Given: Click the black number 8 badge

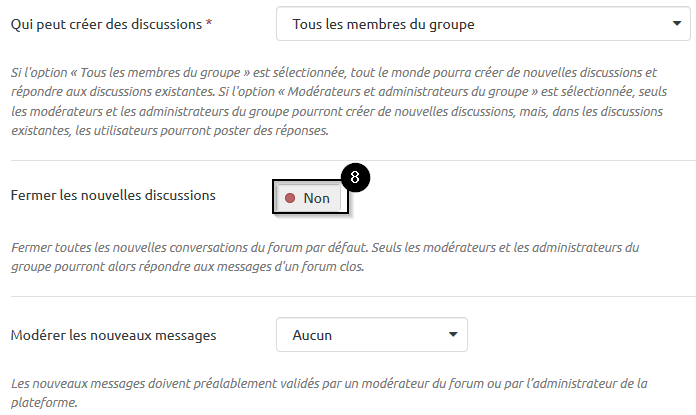Looking at the screenshot, I should click(355, 178).
